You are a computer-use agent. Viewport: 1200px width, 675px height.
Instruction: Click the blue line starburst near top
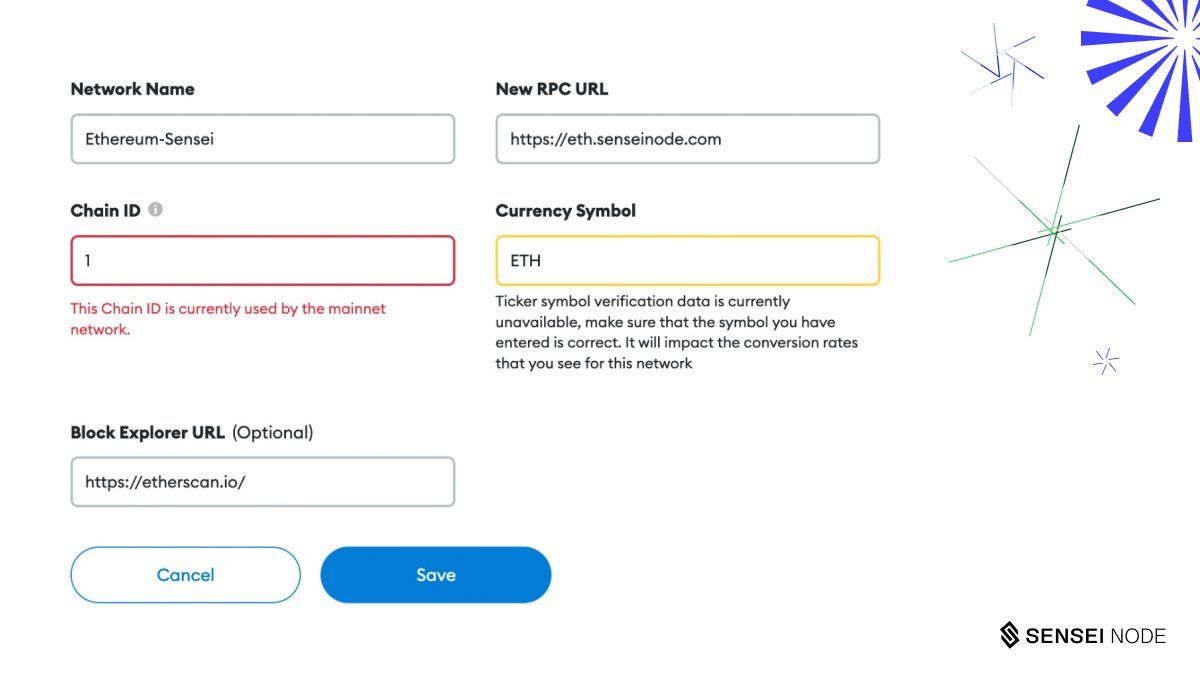[1003, 64]
